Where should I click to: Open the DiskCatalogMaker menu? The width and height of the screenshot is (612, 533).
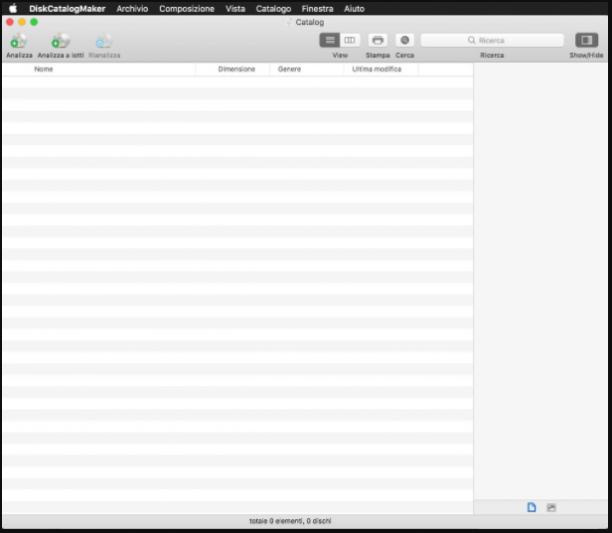click(67, 9)
